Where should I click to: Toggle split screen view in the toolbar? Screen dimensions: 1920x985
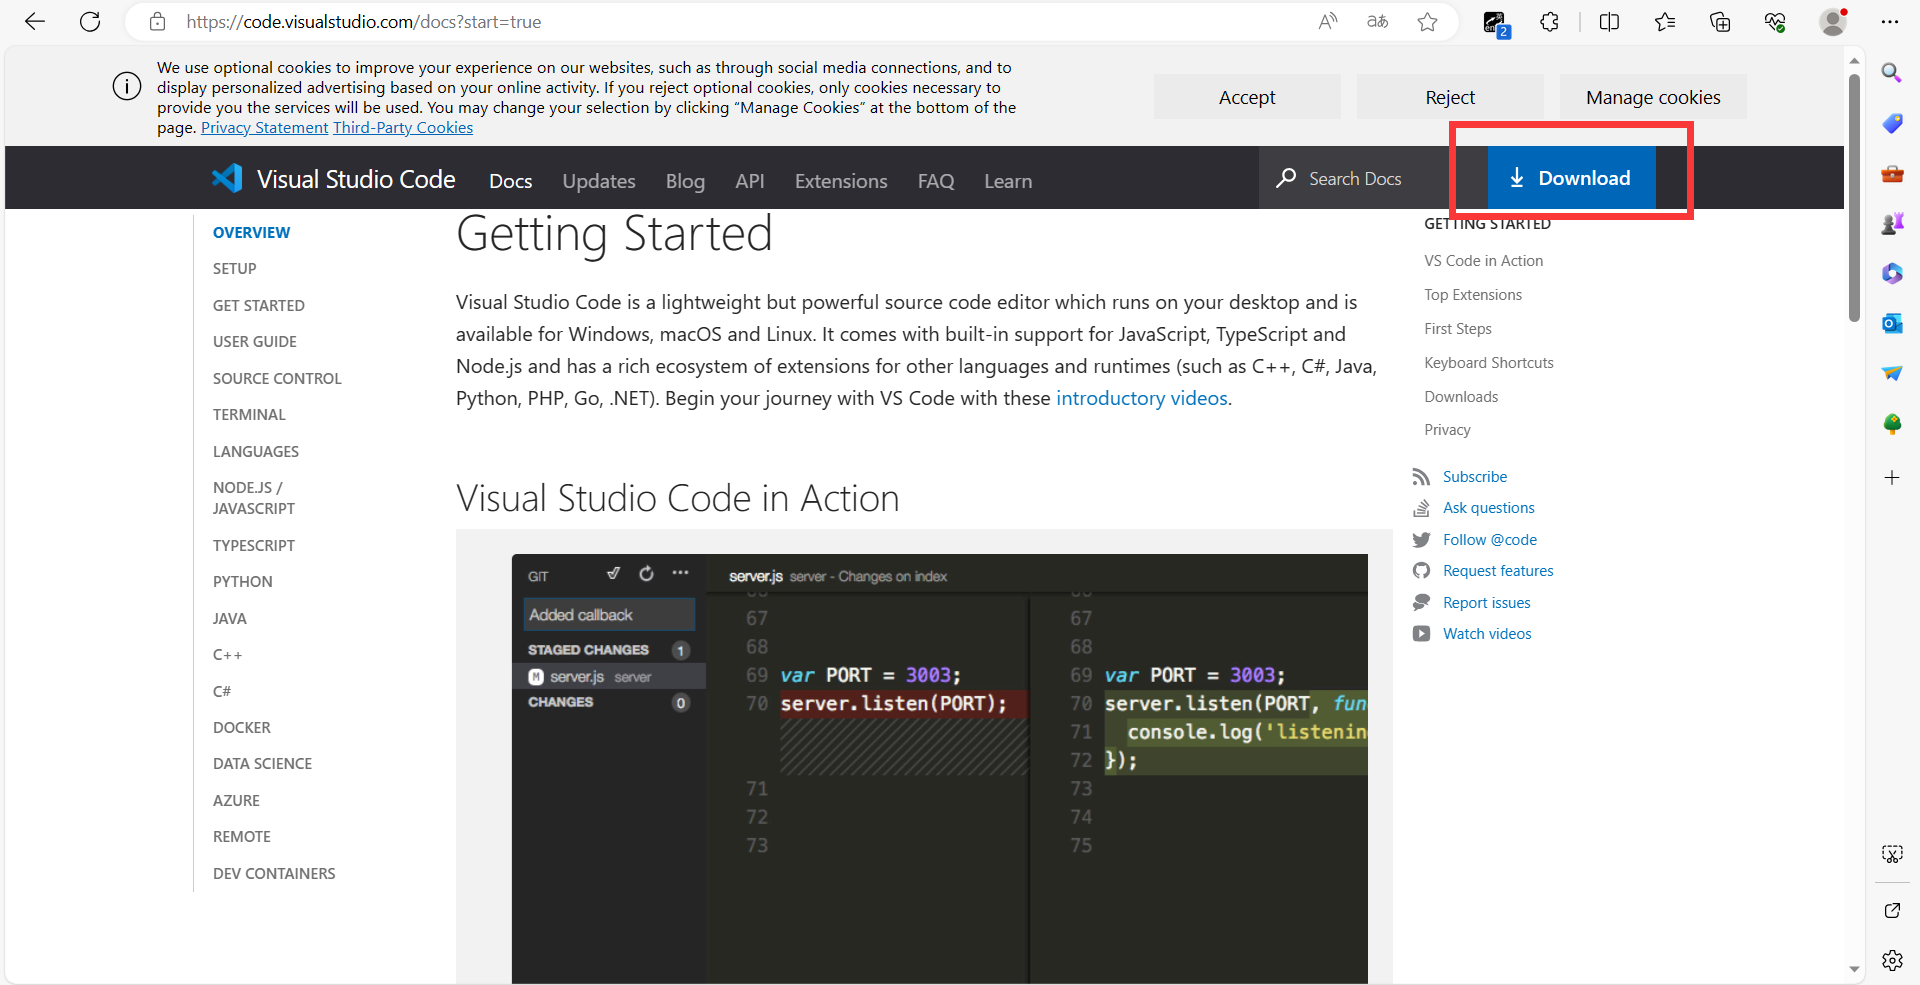(1609, 21)
